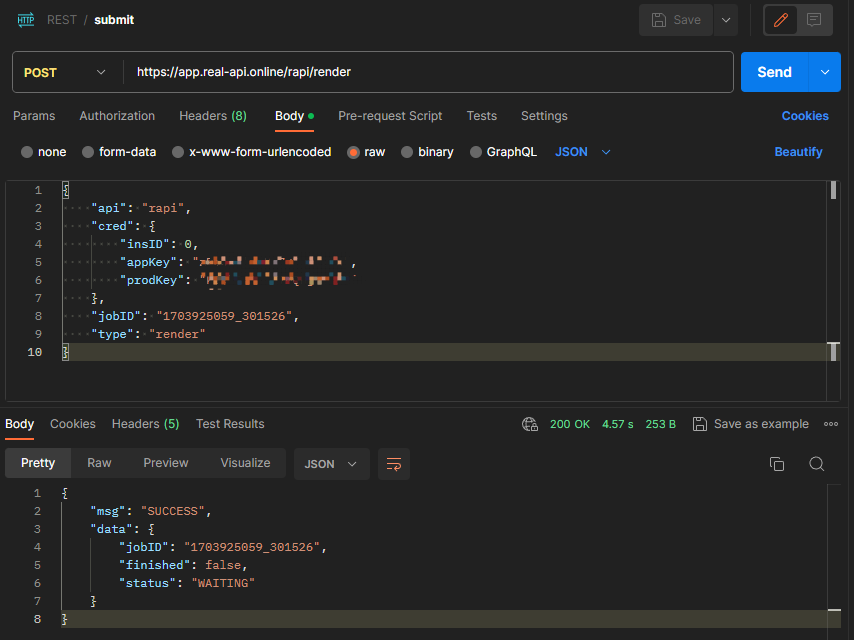
Task: Click the request URL input field
Action: point(430,72)
